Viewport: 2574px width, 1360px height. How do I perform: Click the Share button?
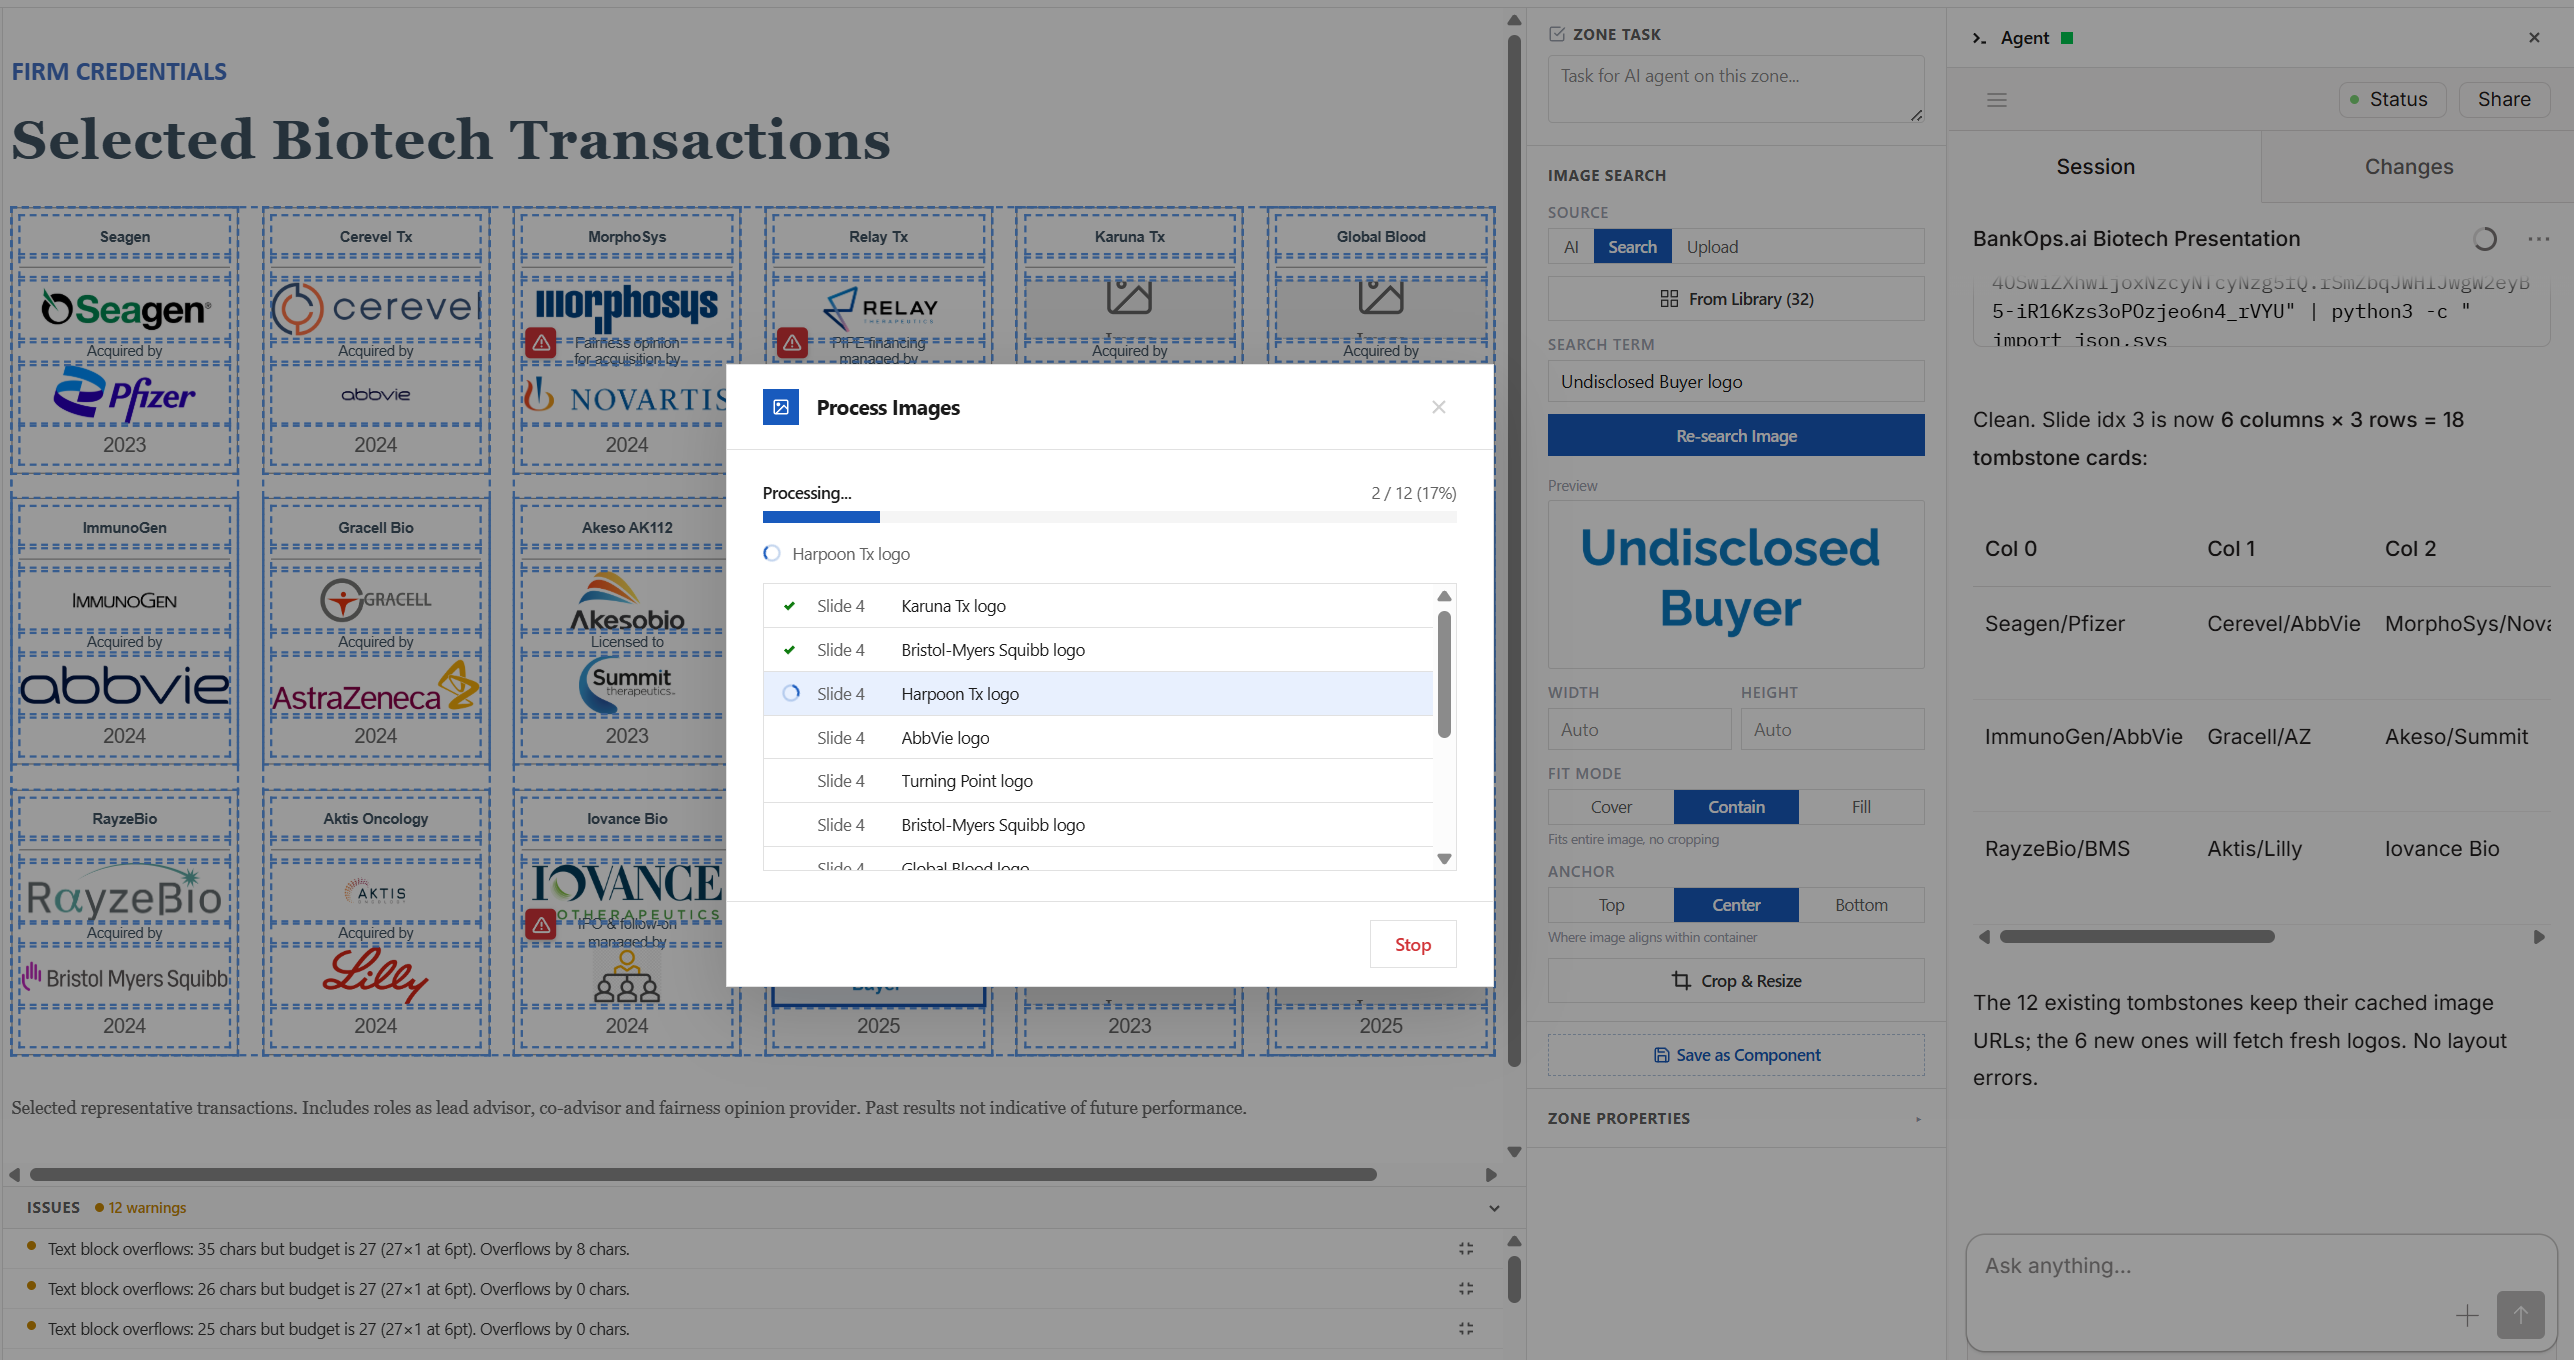[x=2503, y=99]
